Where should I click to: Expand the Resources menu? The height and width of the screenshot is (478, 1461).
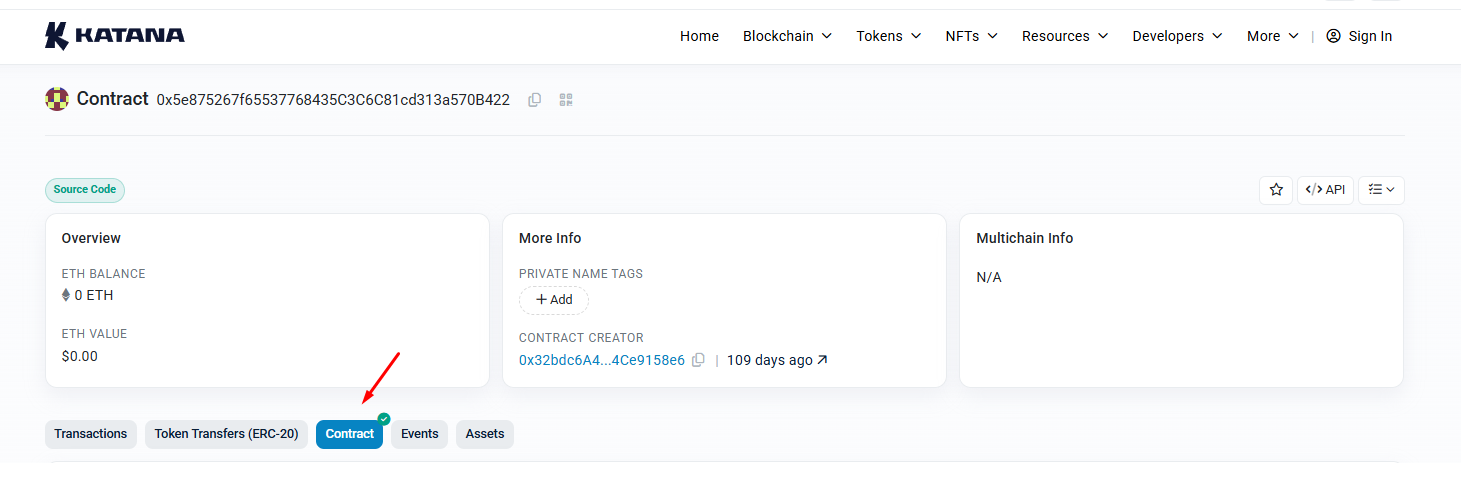(1065, 36)
